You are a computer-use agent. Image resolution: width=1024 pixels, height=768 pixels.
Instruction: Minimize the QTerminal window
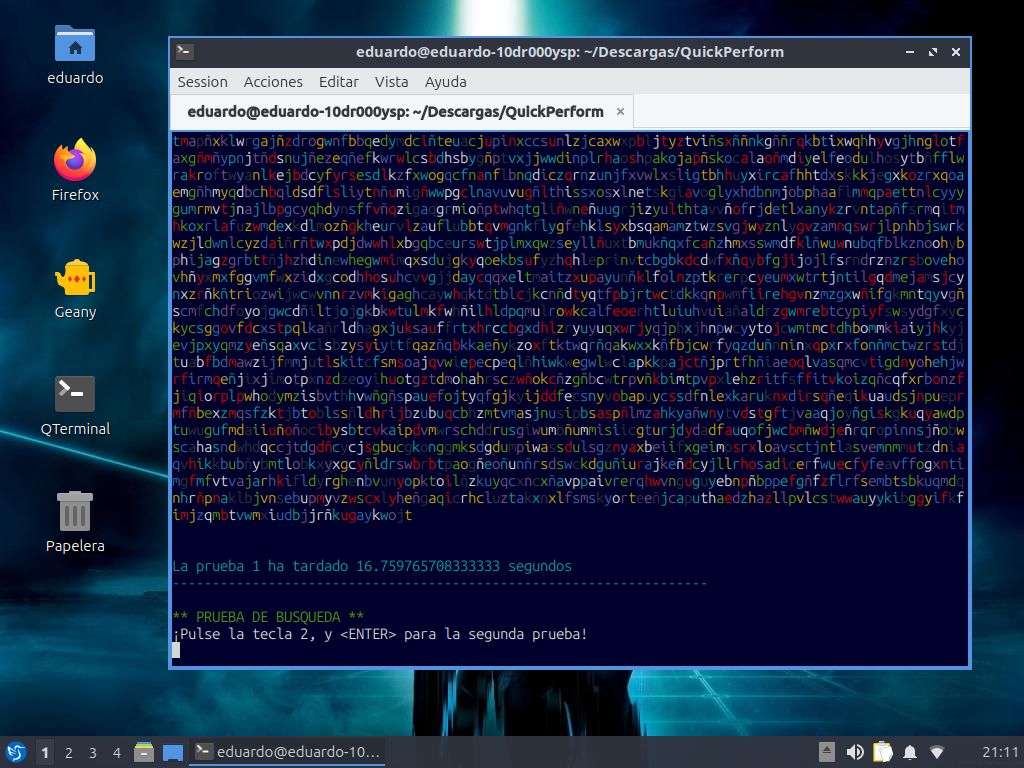[x=910, y=52]
